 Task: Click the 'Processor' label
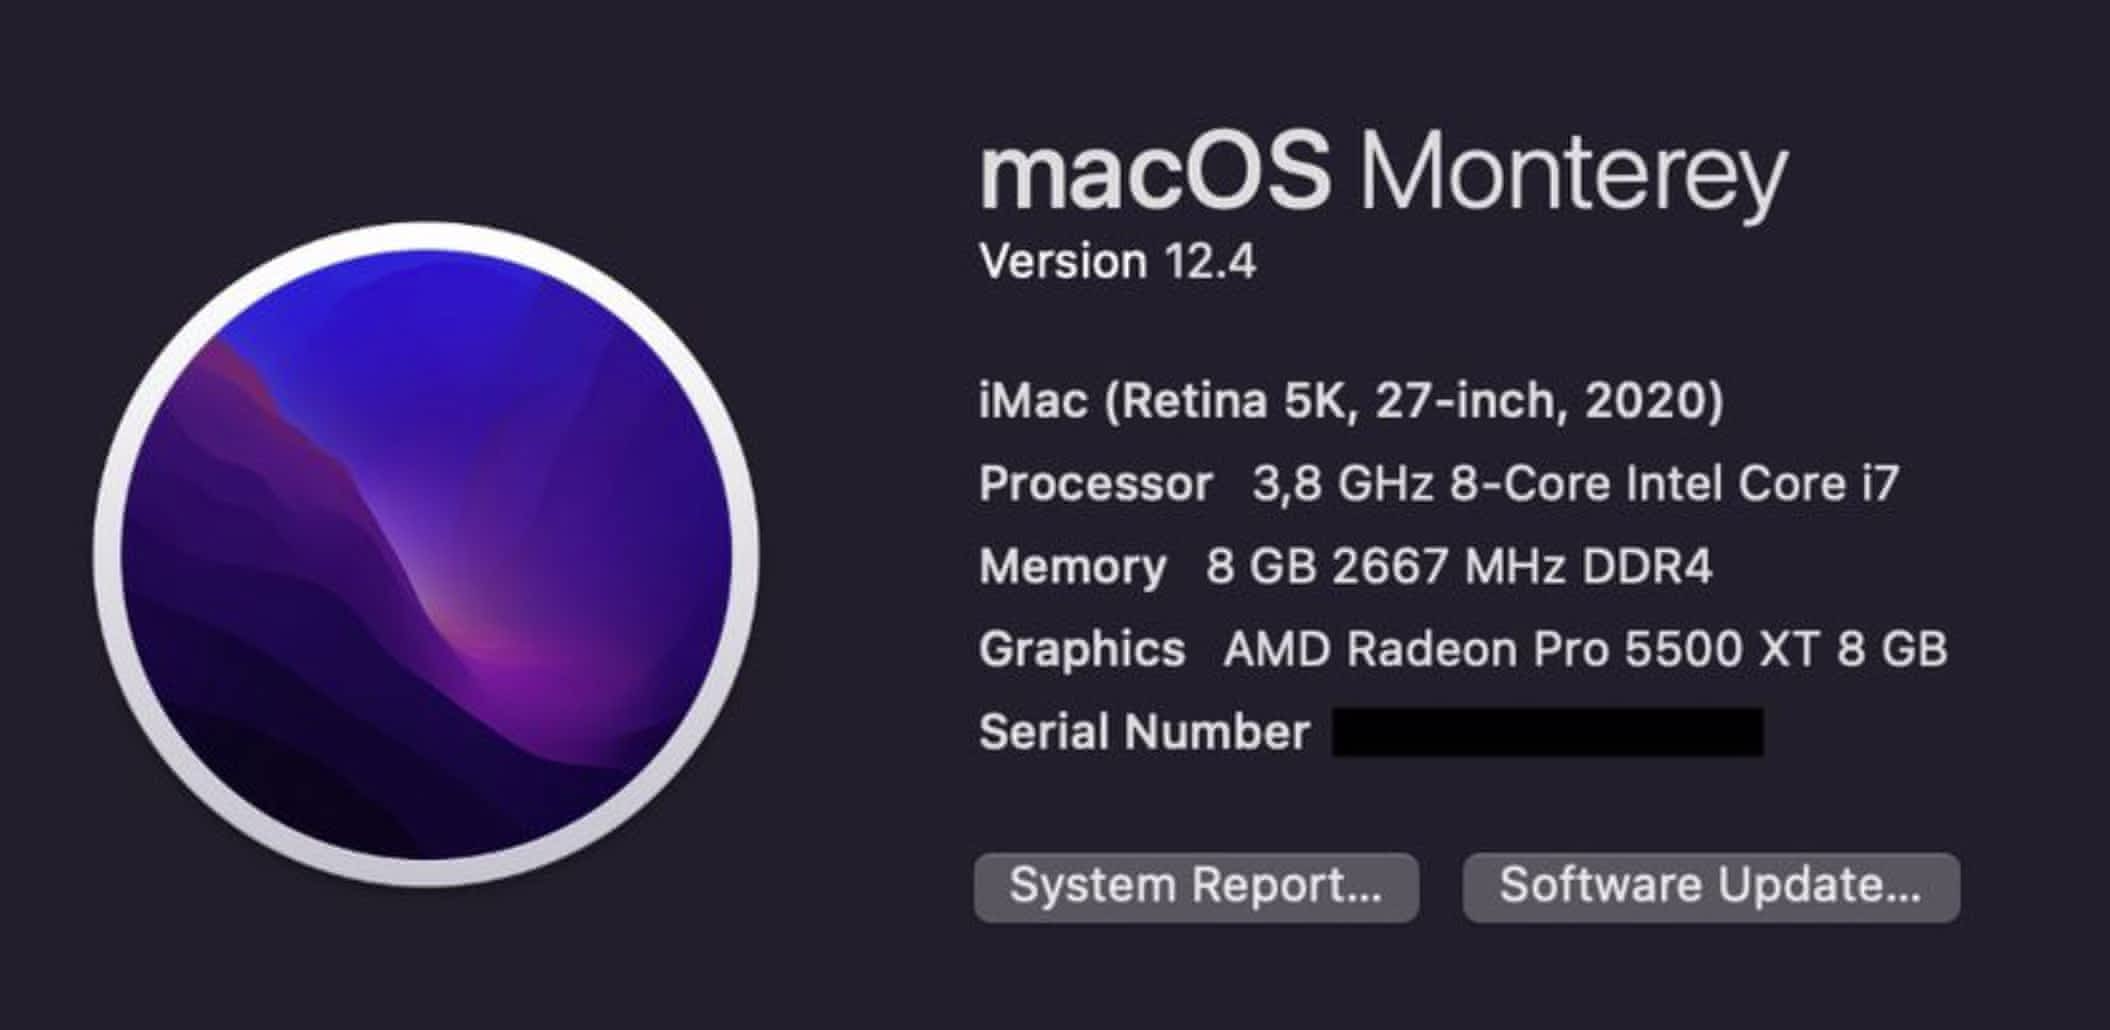tap(1095, 484)
